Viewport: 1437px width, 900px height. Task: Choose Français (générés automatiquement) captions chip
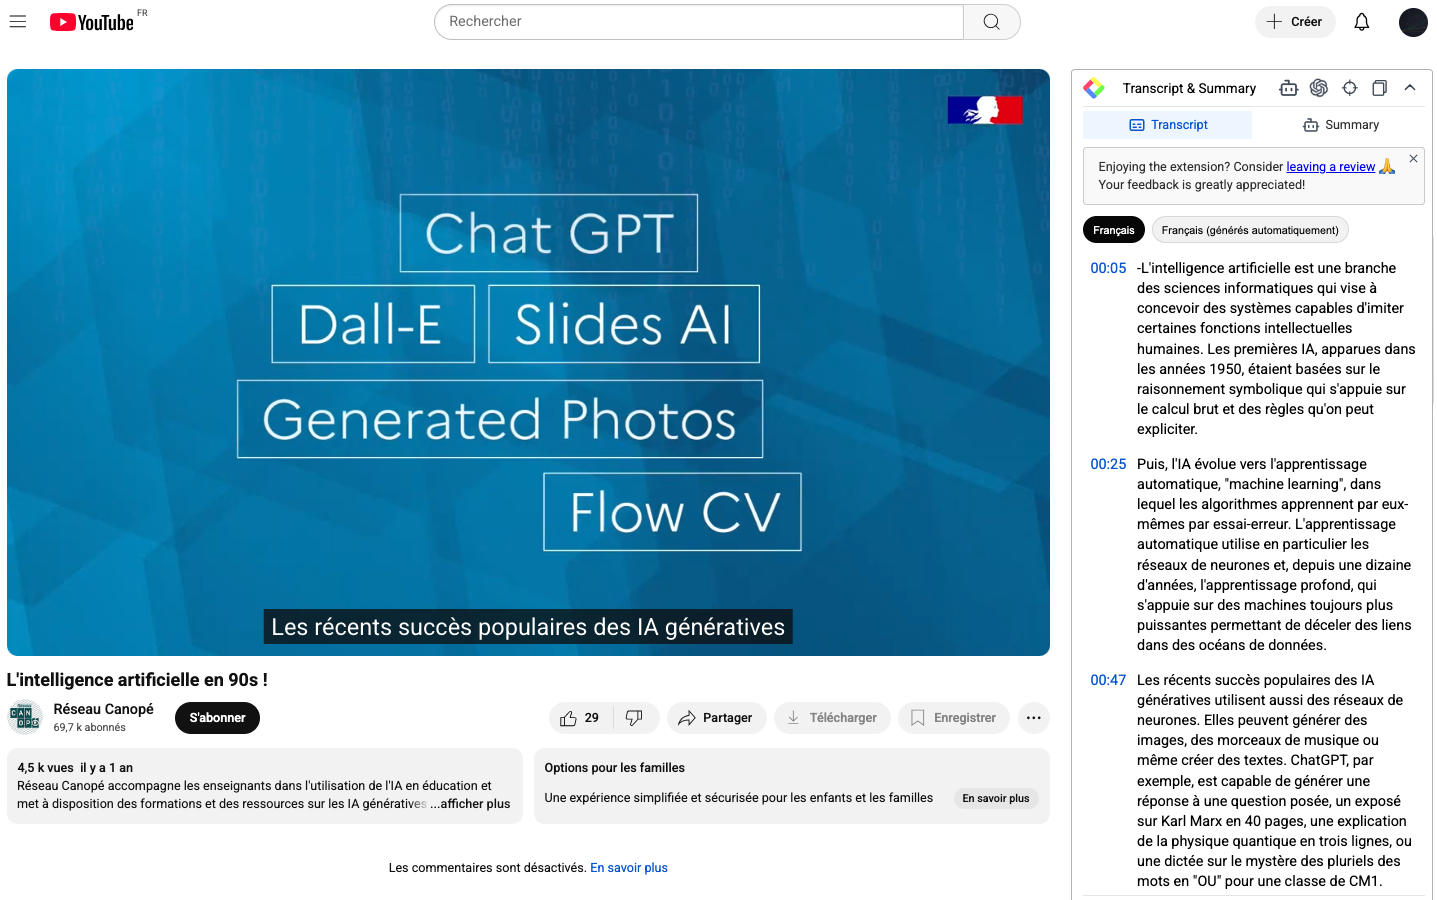tap(1249, 230)
